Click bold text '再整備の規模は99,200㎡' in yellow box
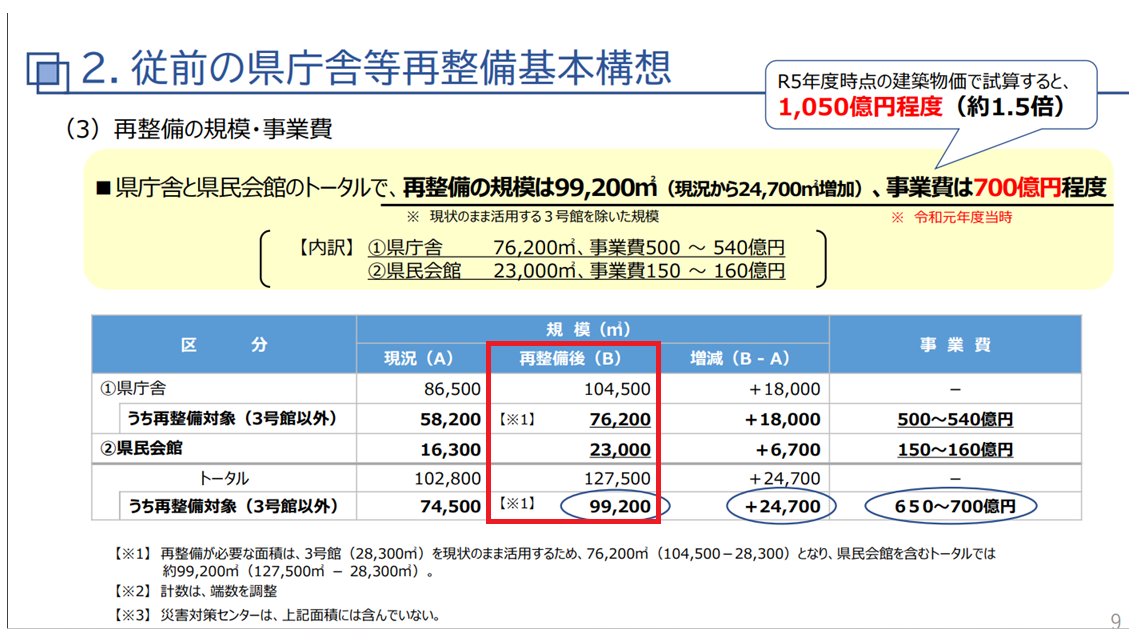1144x641 pixels. click(530, 188)
